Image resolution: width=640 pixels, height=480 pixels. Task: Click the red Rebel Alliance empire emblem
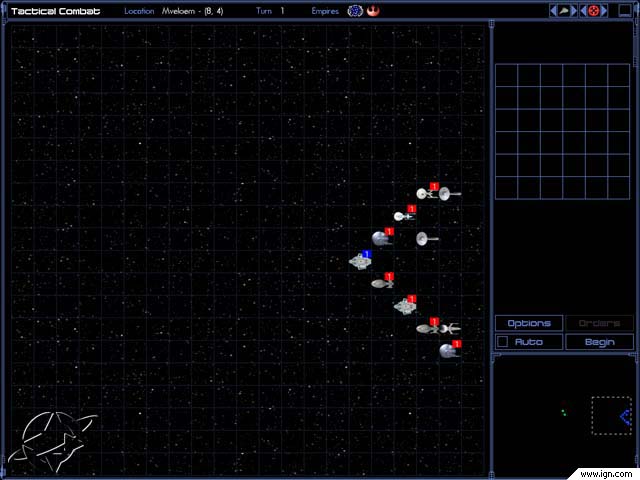coord(372,11)
